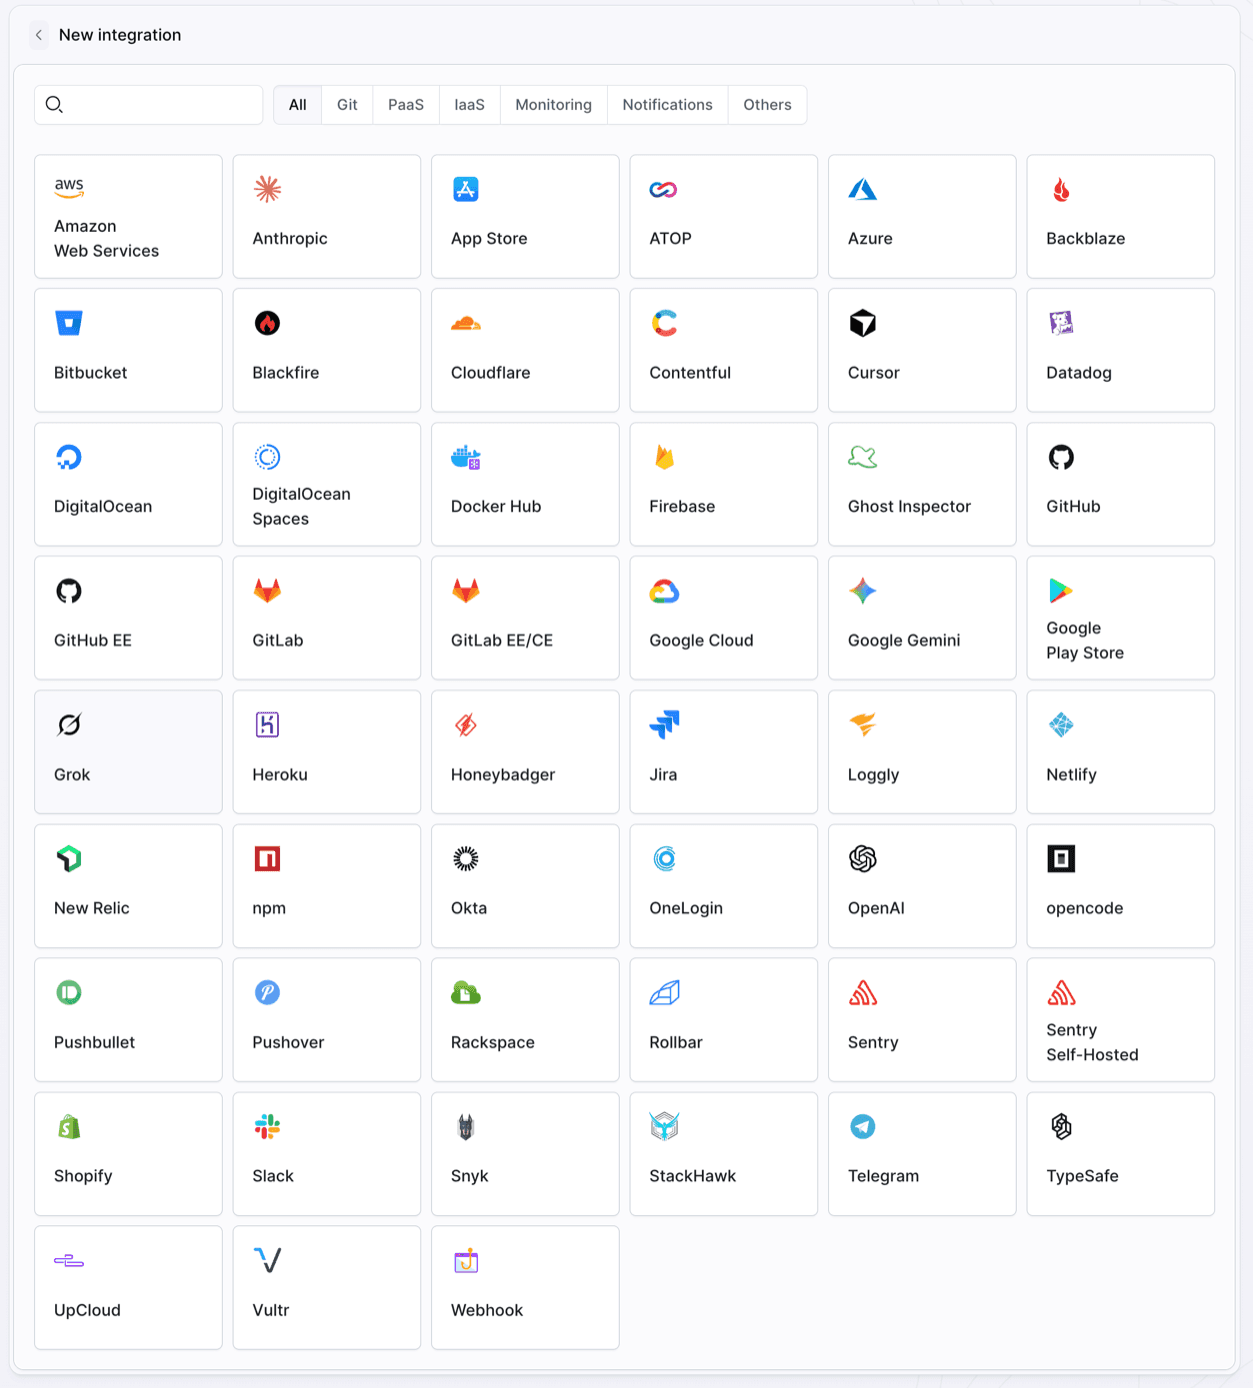
Task: Click the Google Gemini sparkle icon
Action: pos(863,591)
